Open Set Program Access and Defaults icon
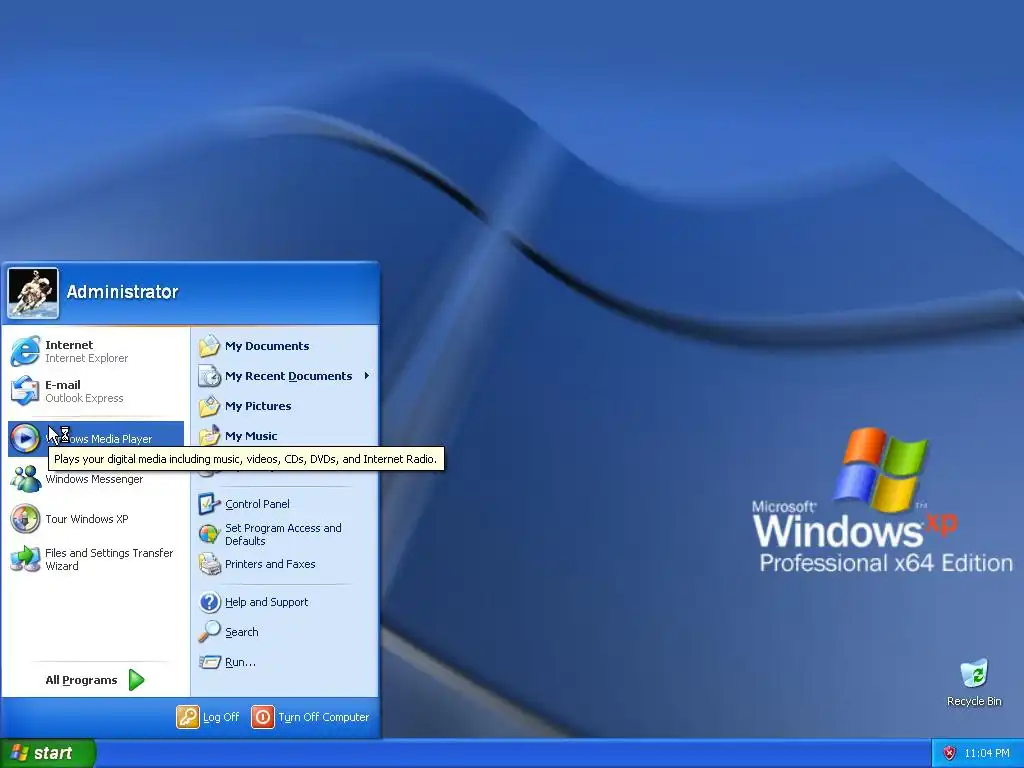The image size is (1024, 768). coord(210,534)
